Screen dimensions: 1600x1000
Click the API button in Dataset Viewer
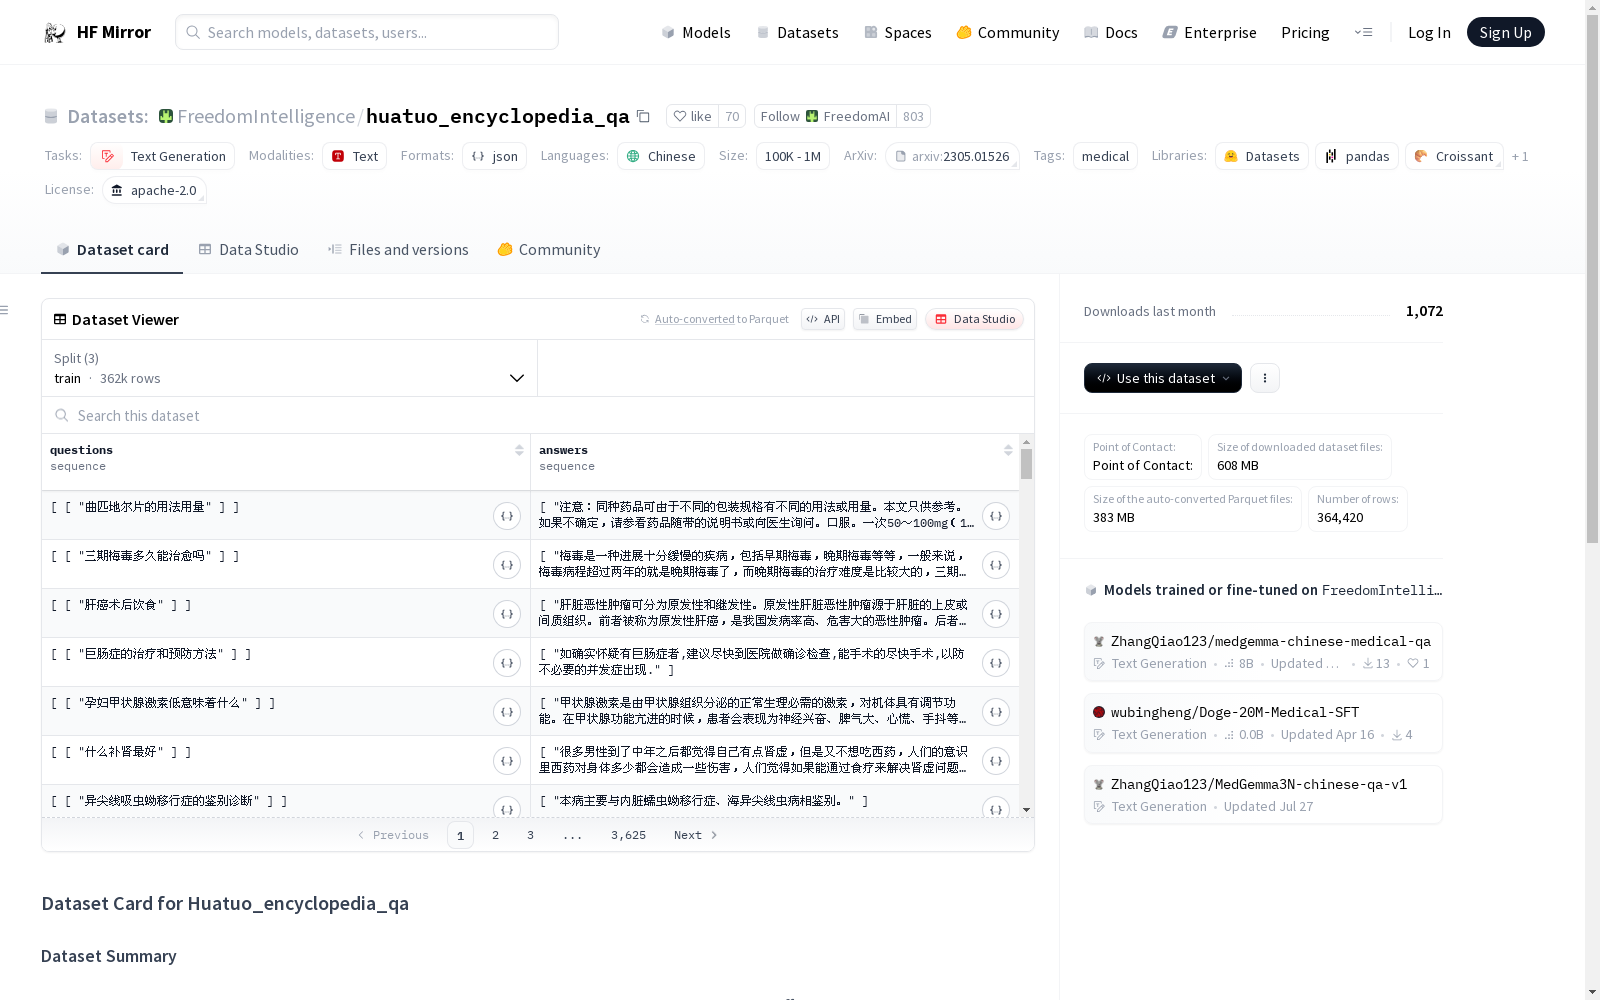tap(823, 319)
